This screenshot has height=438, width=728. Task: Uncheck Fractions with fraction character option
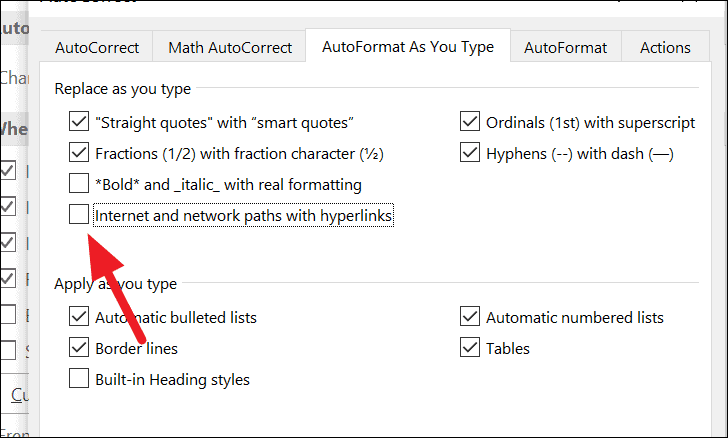coord(80,153)
